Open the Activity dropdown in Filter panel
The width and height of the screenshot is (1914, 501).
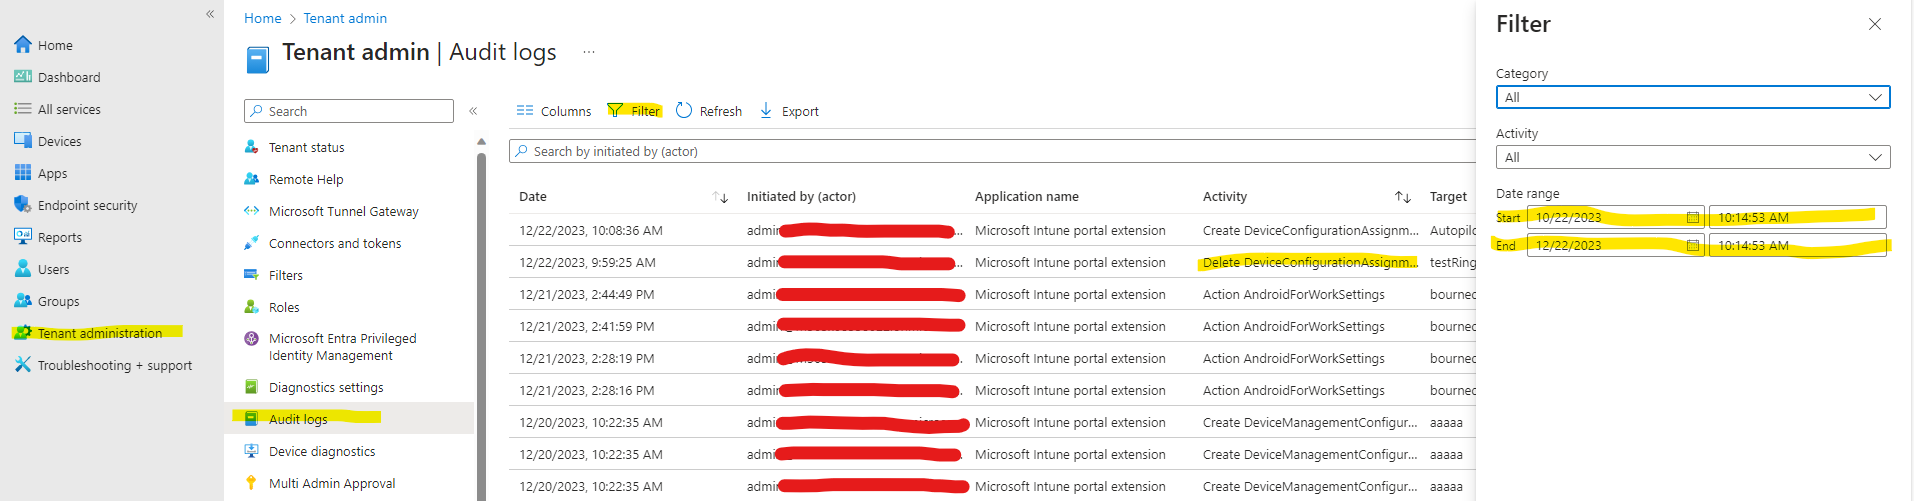pos(1693,157)
